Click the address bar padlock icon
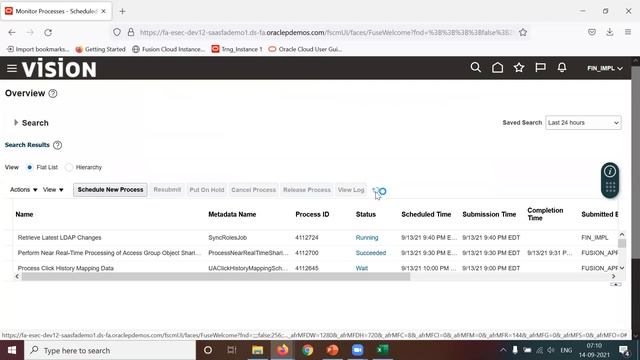The width and height of the screenshot is (640, 360). pyautogui.click(x=131, y=32)
